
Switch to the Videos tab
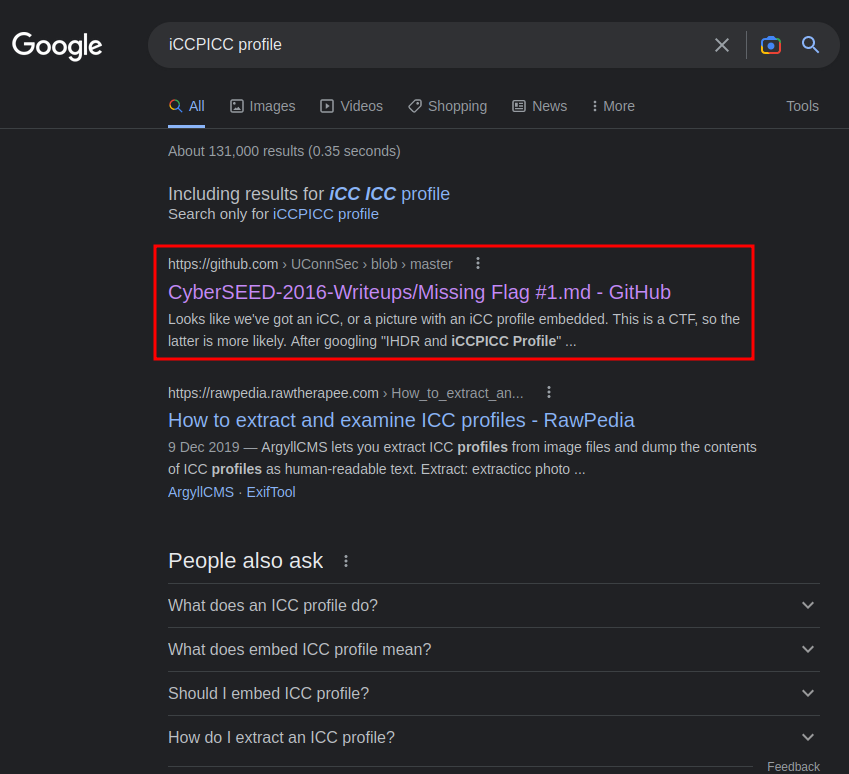tap(351, 106)
